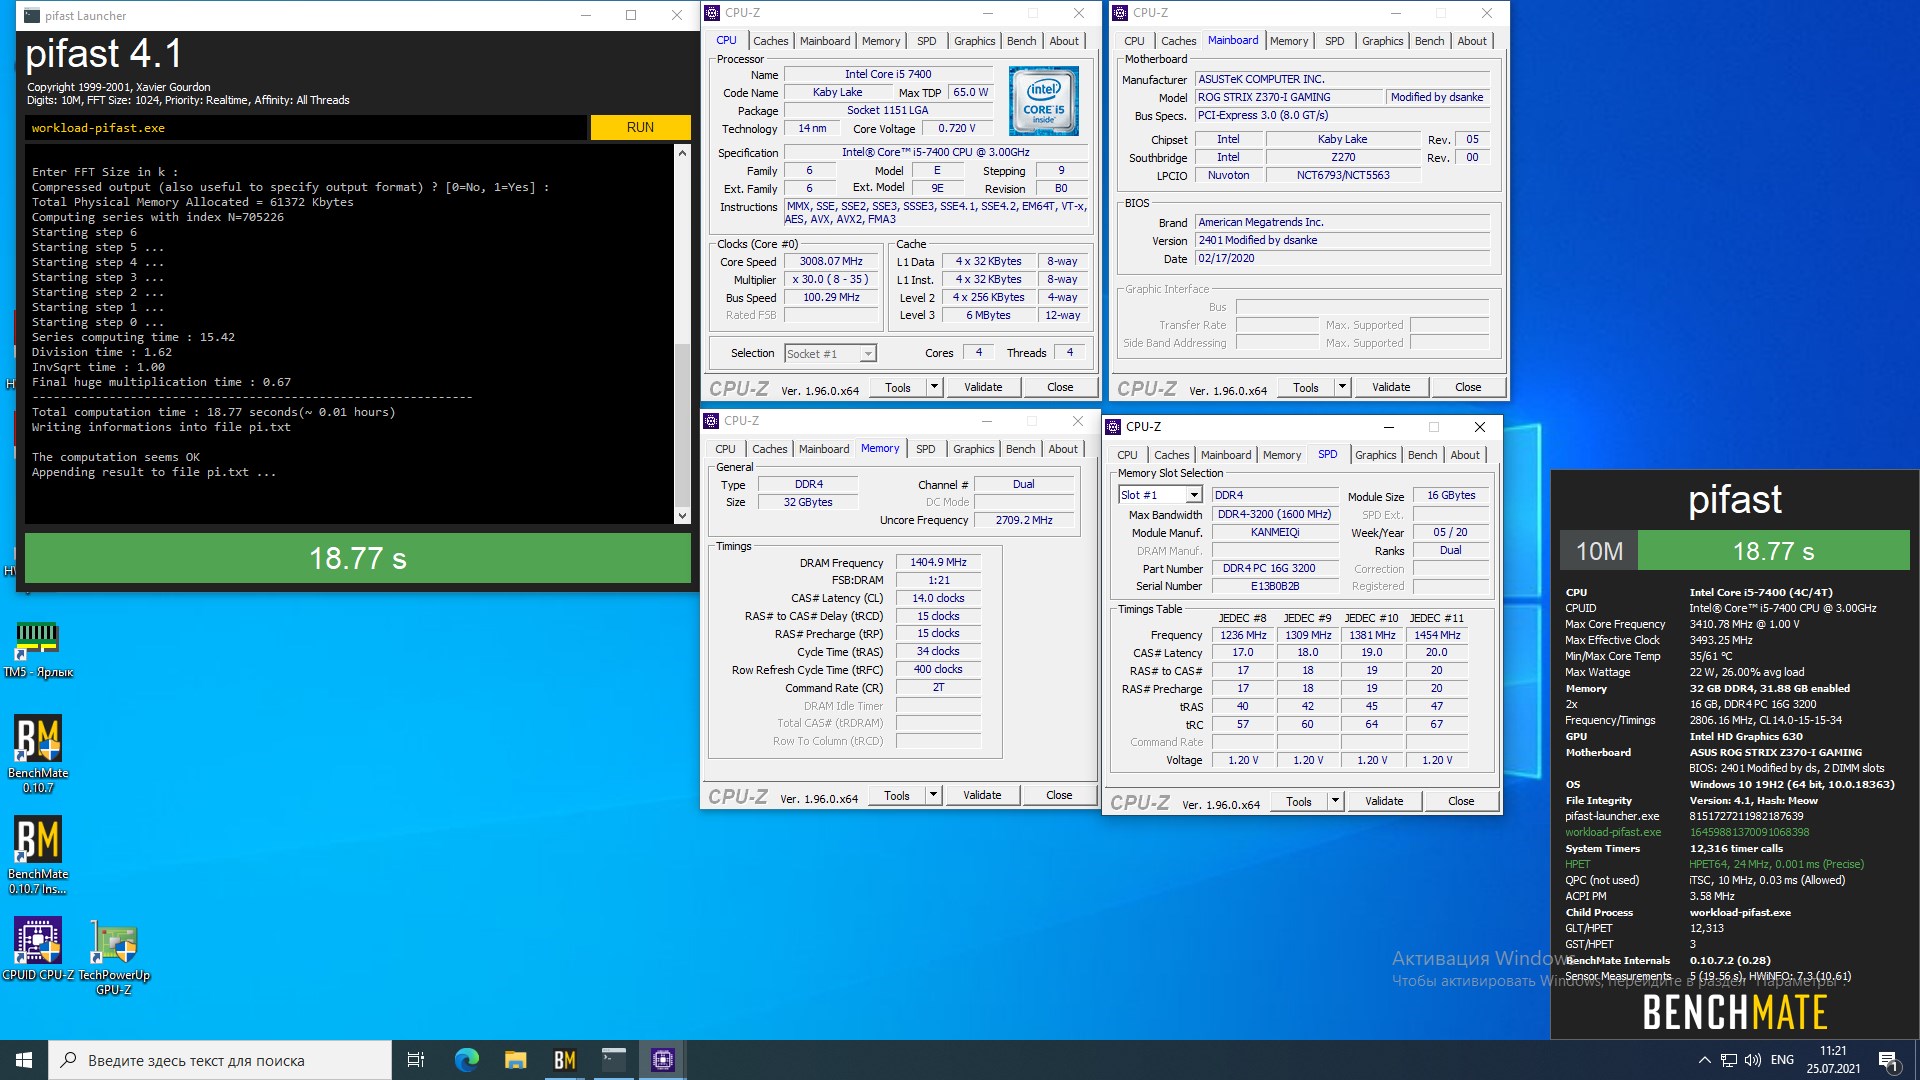Select Memory tab in Mainboard window
The width and height of the screenshot is (1920, 1080).
(x=1288, y=41)
